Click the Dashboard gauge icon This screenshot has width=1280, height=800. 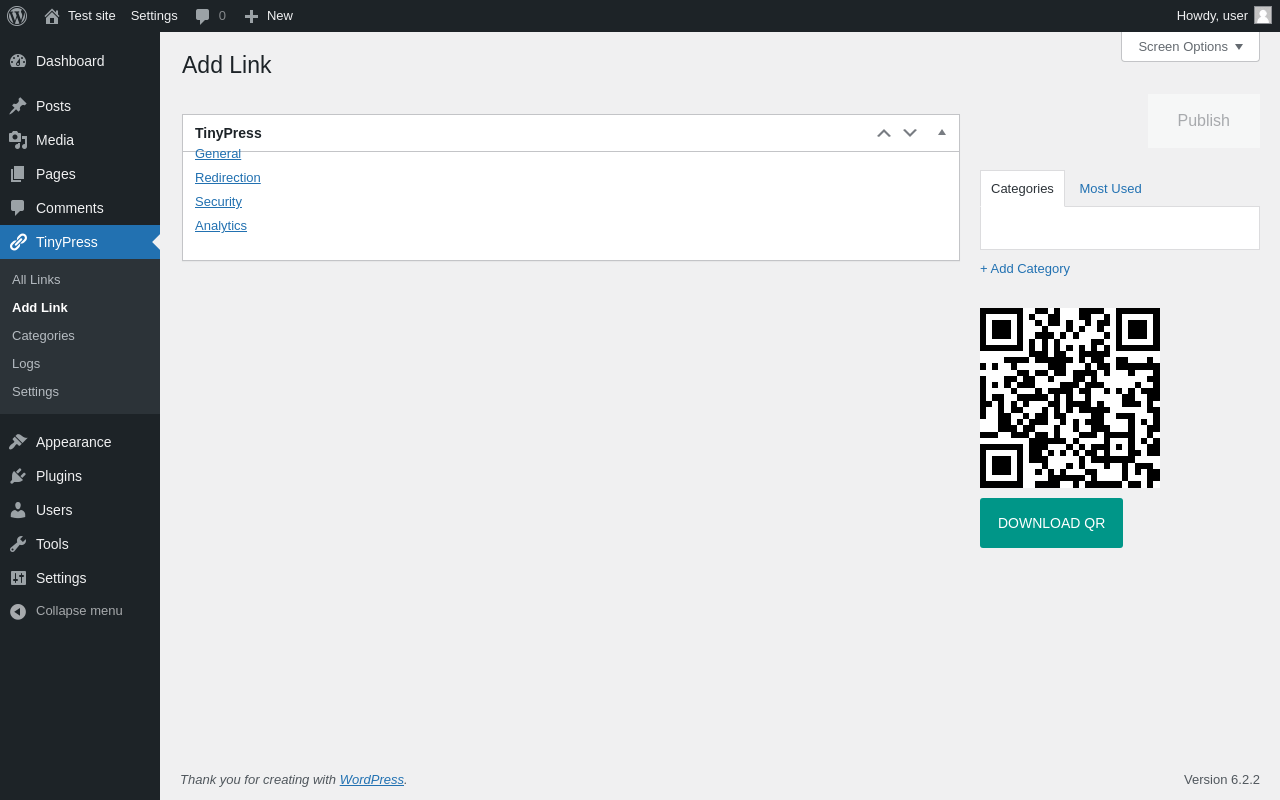pos(18,61)
